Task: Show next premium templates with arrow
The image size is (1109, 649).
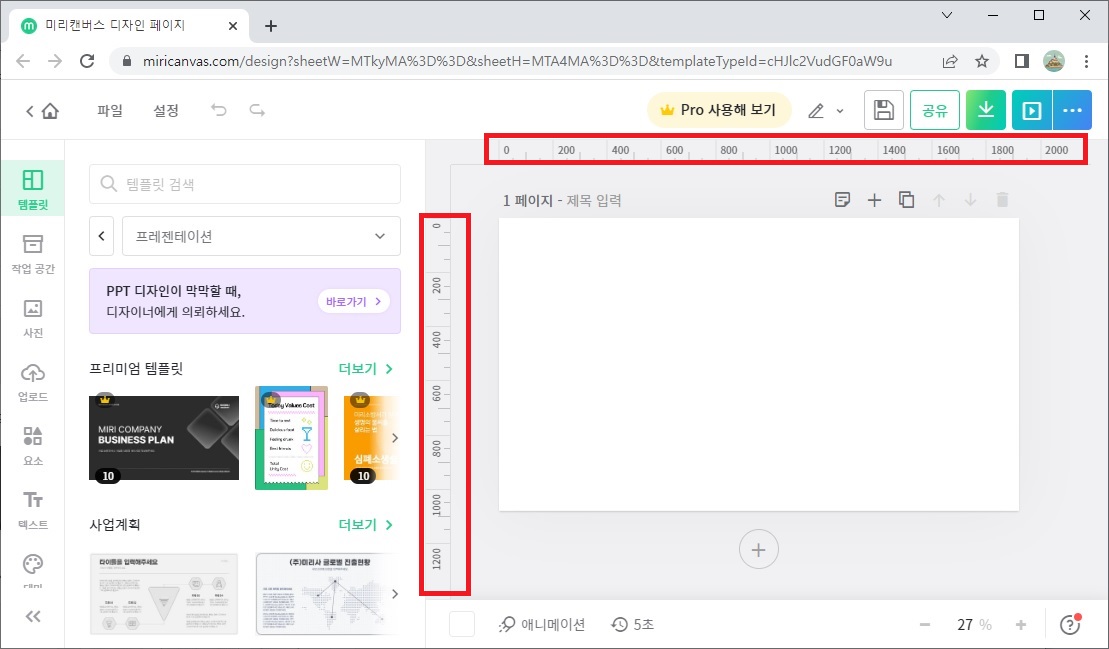Action: [395, 438]
